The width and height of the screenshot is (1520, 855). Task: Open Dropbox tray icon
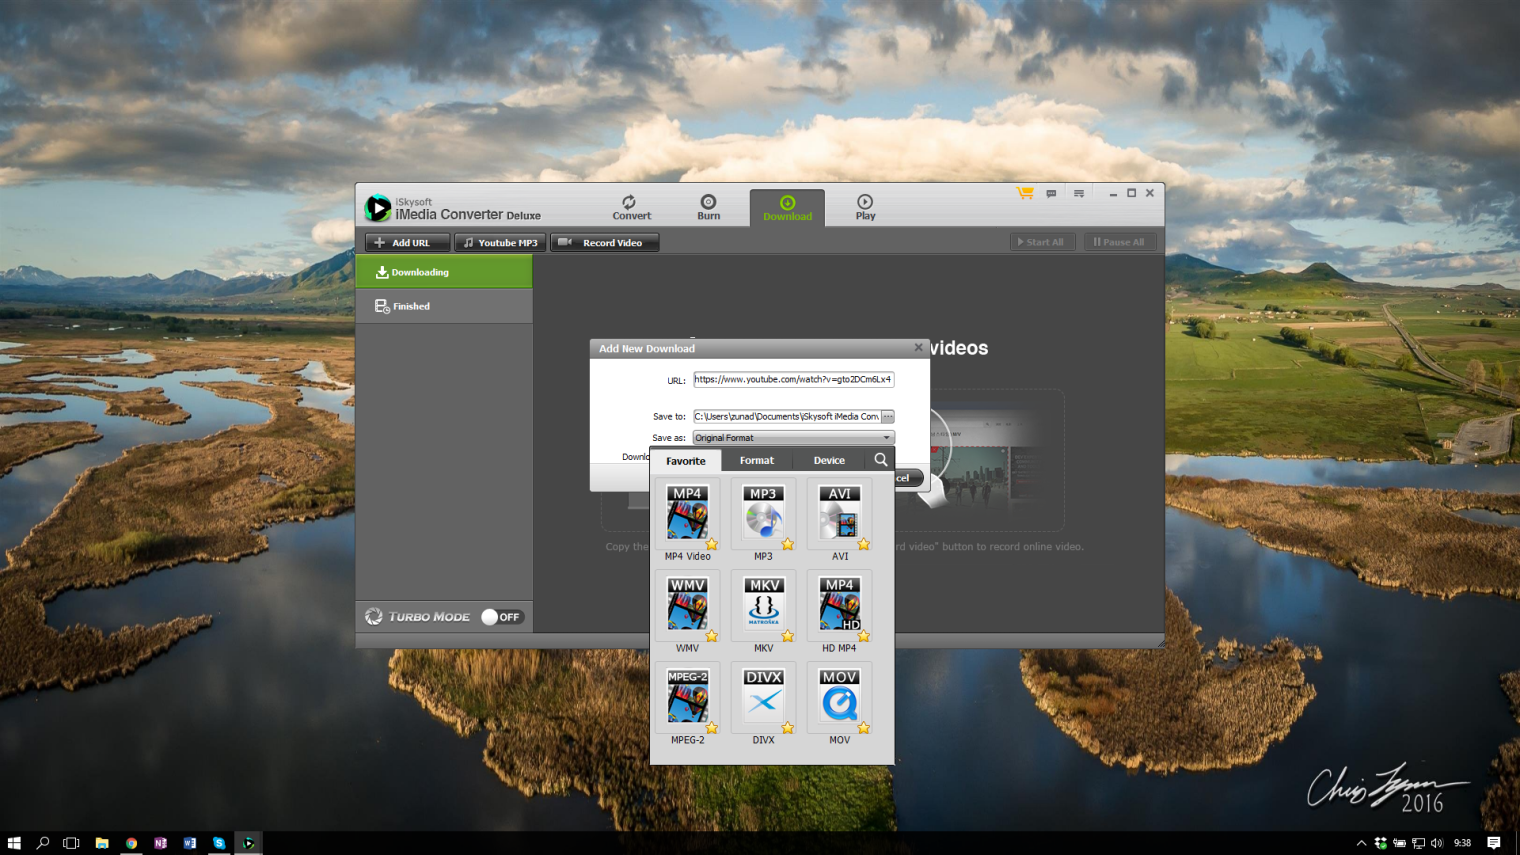point(1380,843)
